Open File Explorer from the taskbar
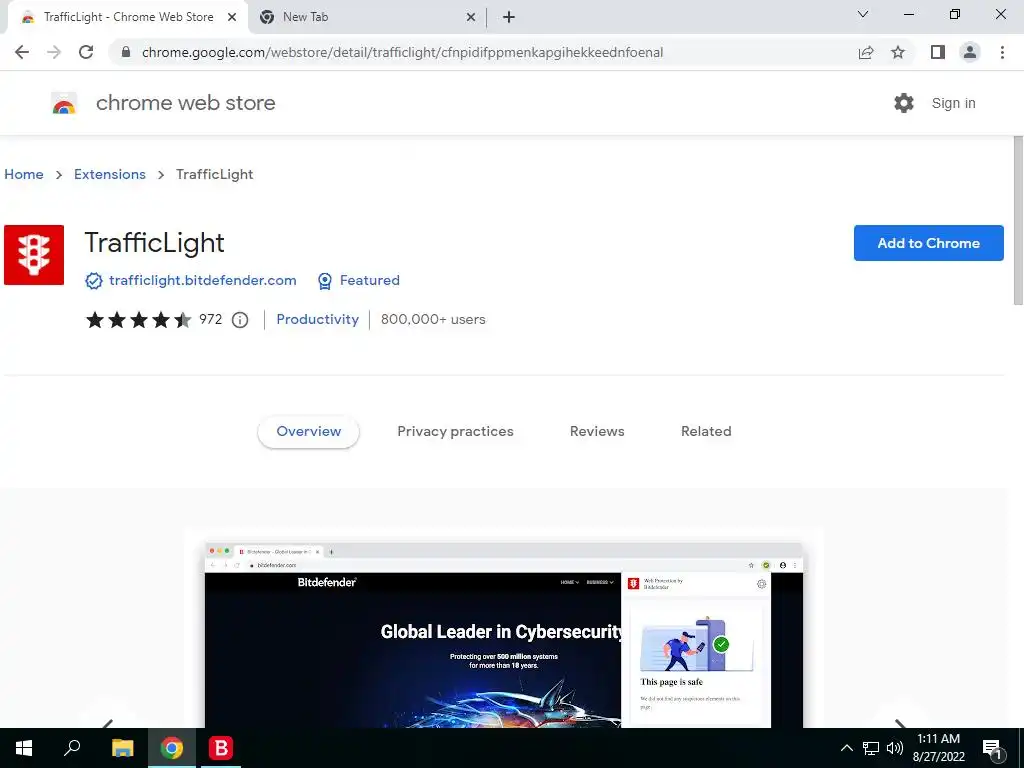 122,748
